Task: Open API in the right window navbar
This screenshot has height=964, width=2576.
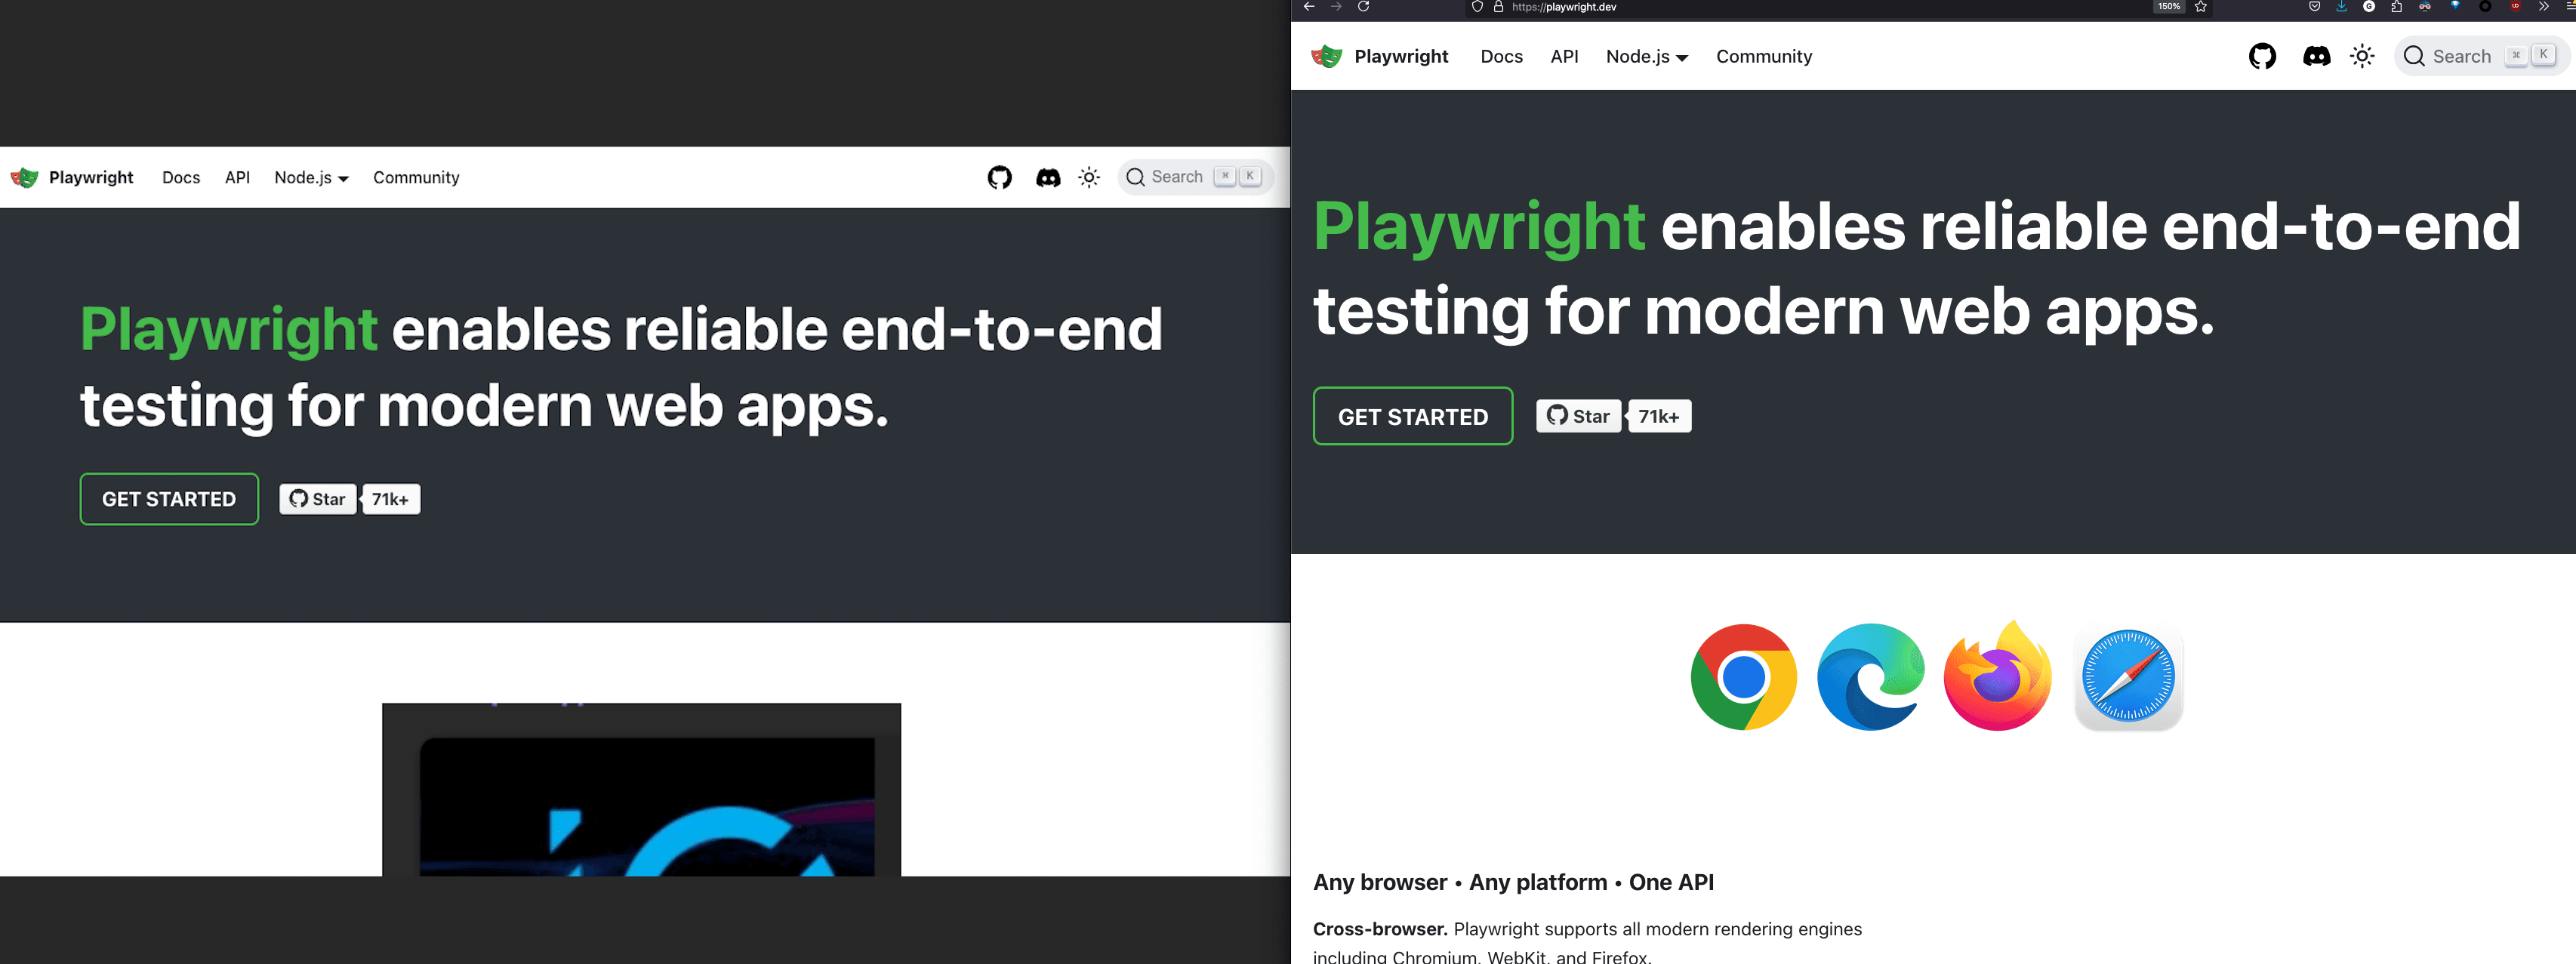Action: coord(1564,57)
